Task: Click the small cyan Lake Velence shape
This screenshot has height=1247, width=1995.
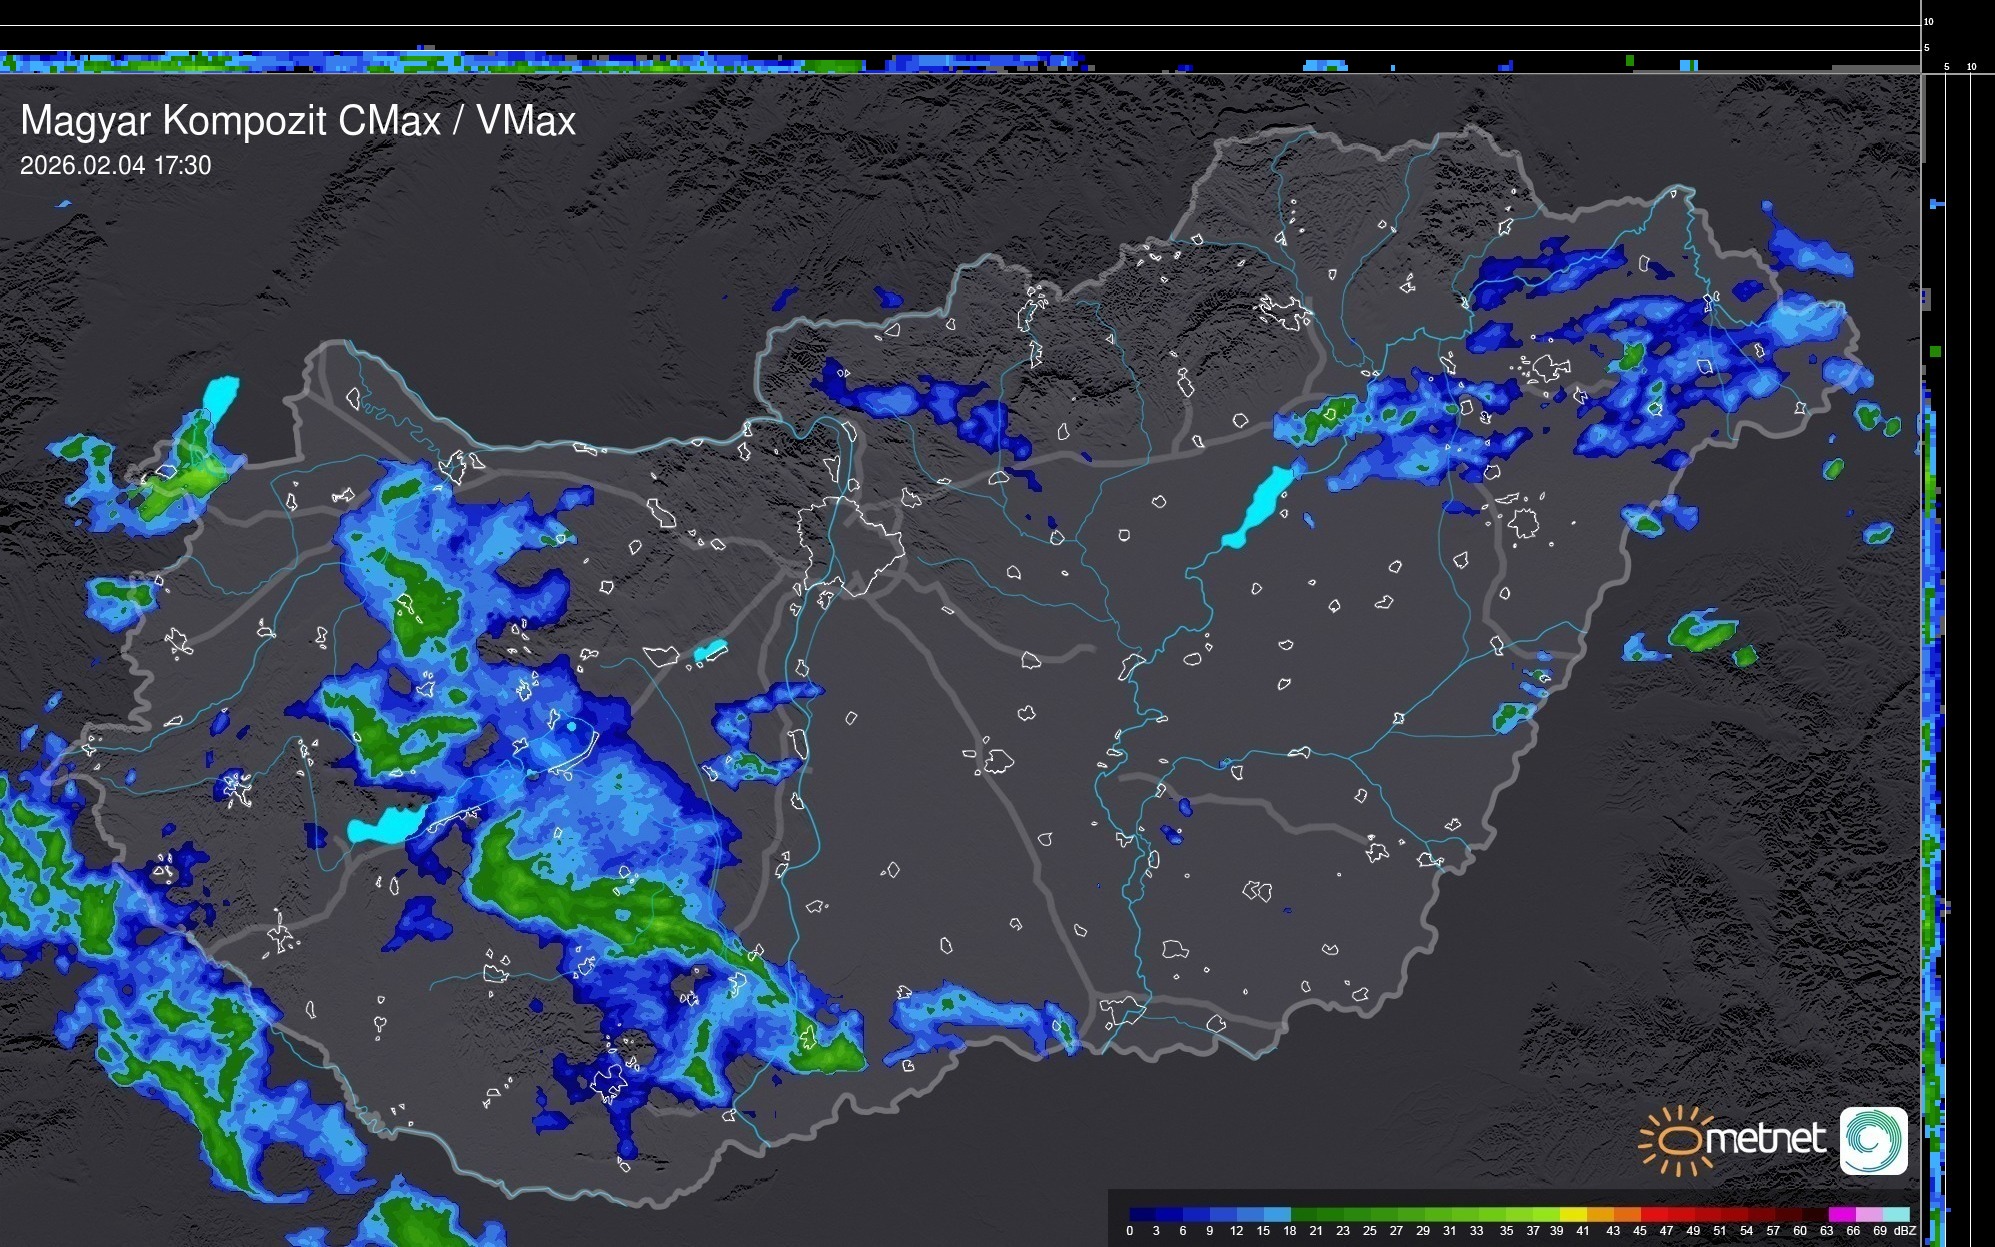Action: 710,651
